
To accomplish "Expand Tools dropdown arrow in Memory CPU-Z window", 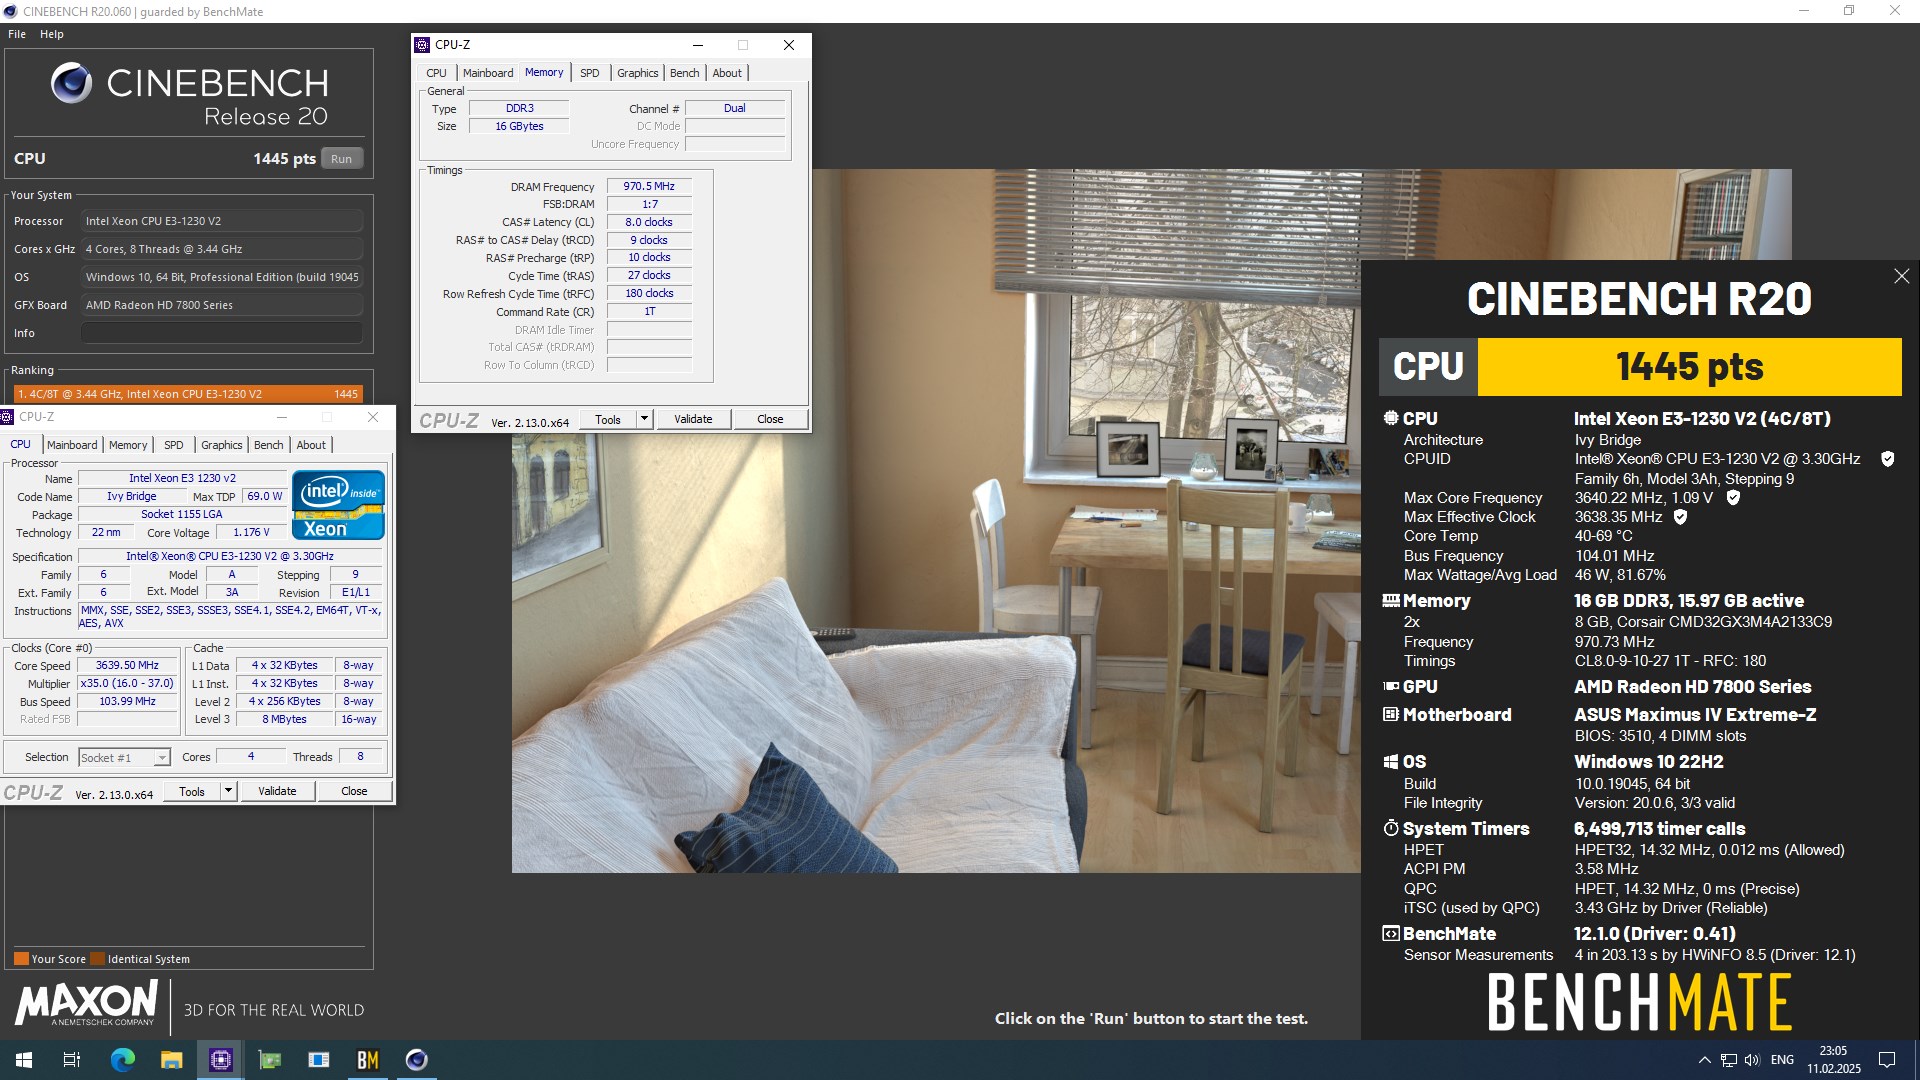I will [645, 420].
